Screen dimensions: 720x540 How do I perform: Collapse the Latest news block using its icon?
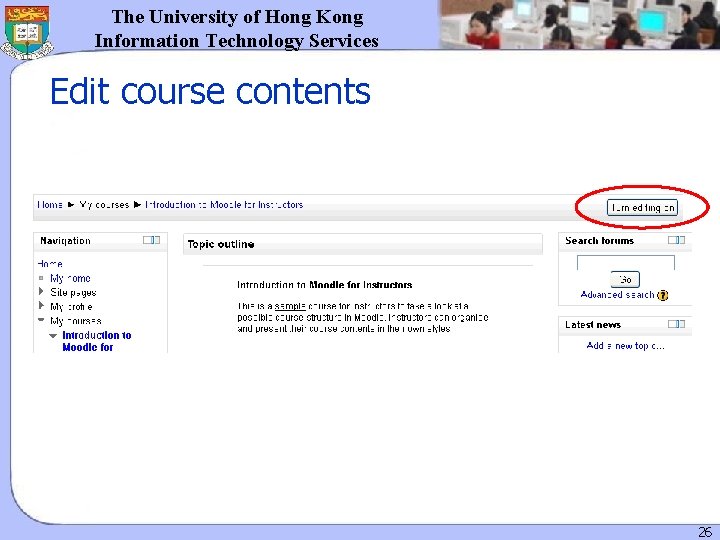676,324
